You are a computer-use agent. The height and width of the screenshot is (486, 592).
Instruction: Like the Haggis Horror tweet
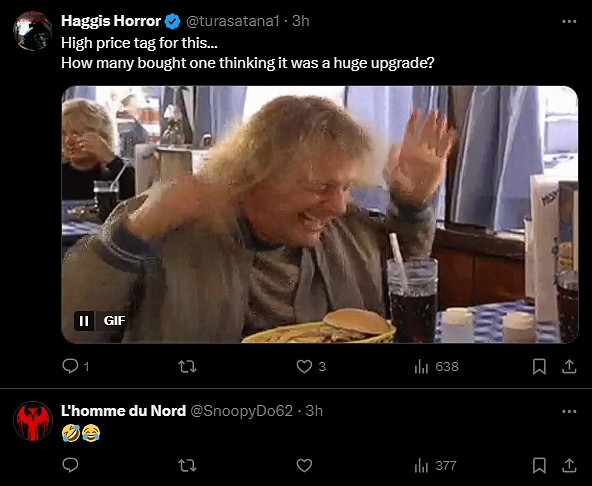[x=311, y=366]
